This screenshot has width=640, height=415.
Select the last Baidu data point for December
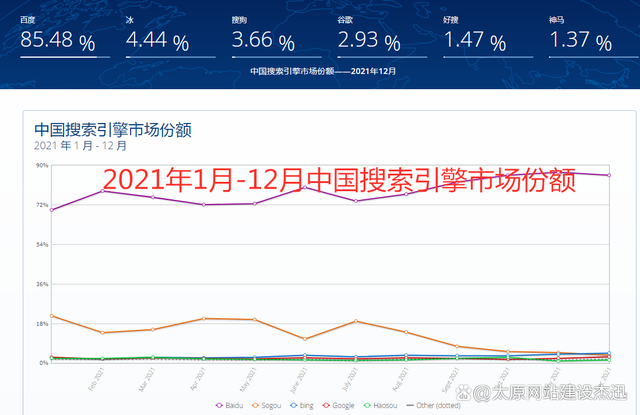pos(609,175)
